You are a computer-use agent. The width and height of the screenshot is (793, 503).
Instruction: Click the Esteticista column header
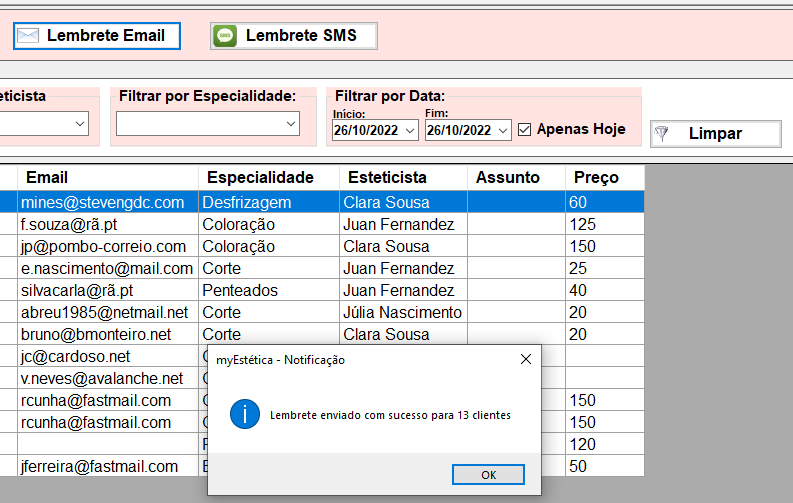click(x=387, y=177)
